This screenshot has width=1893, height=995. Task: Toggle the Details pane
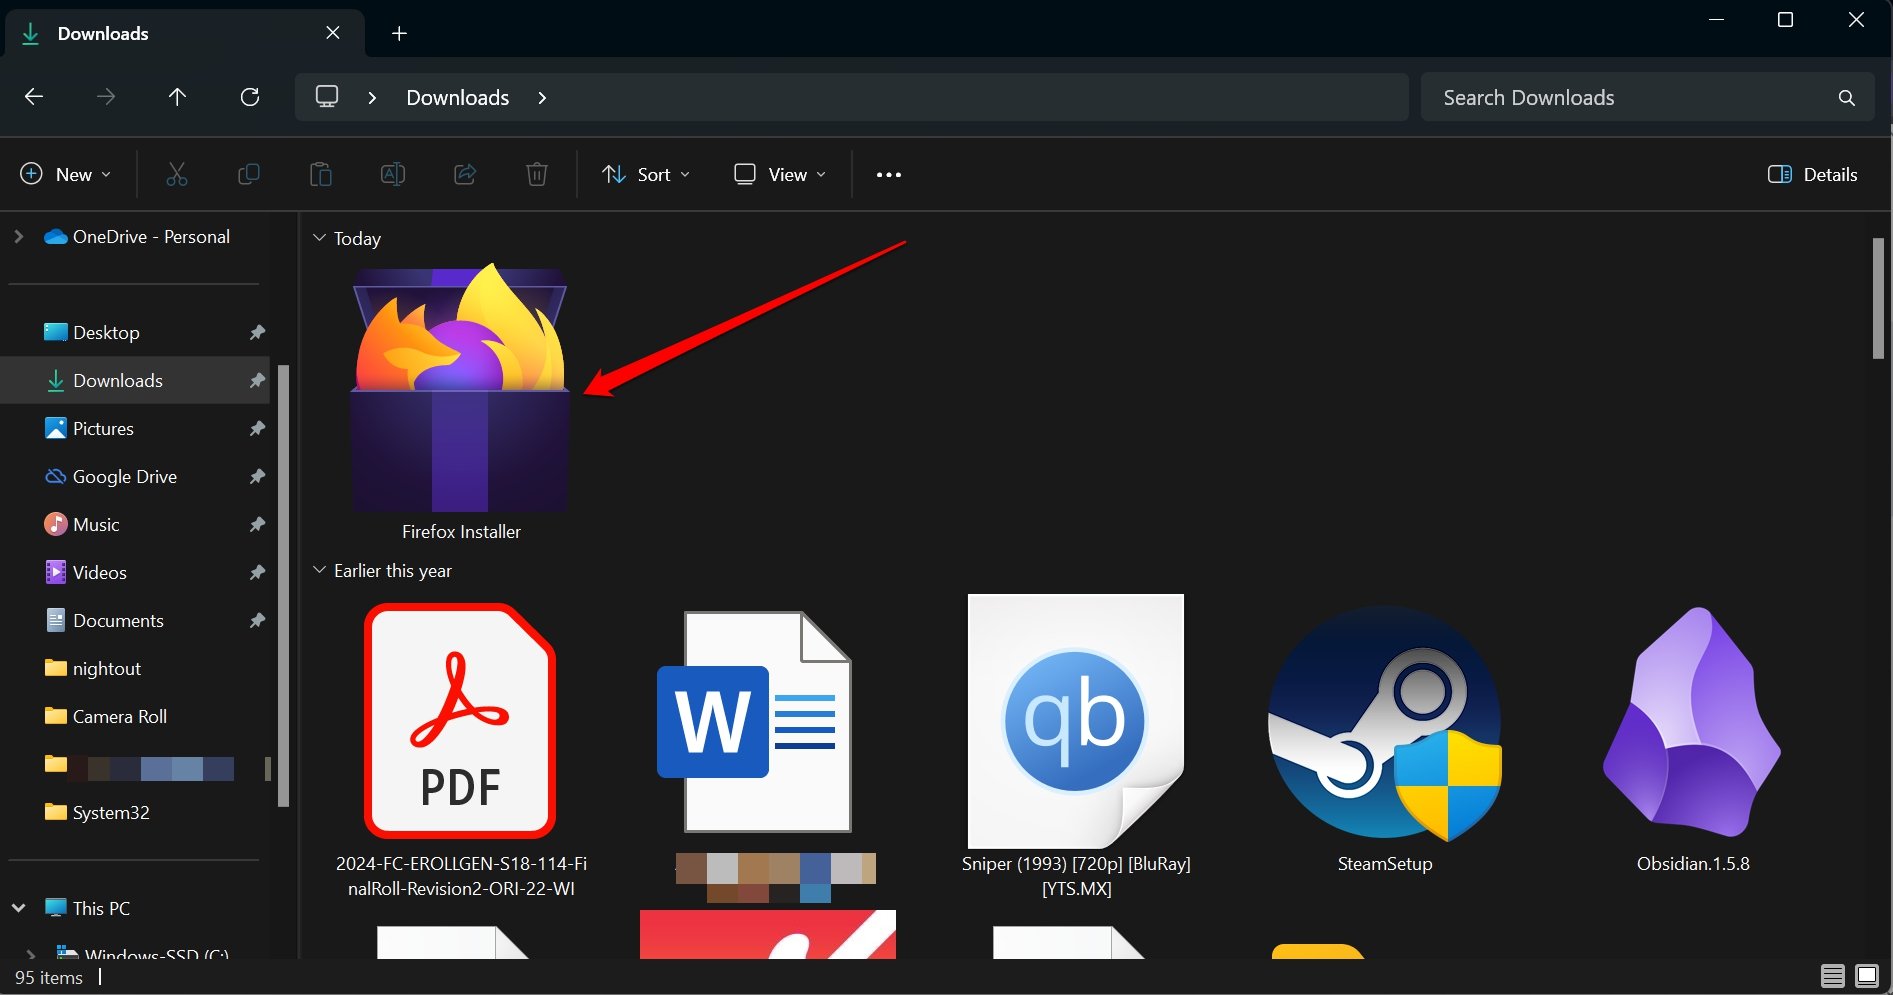click(1813, 174)
